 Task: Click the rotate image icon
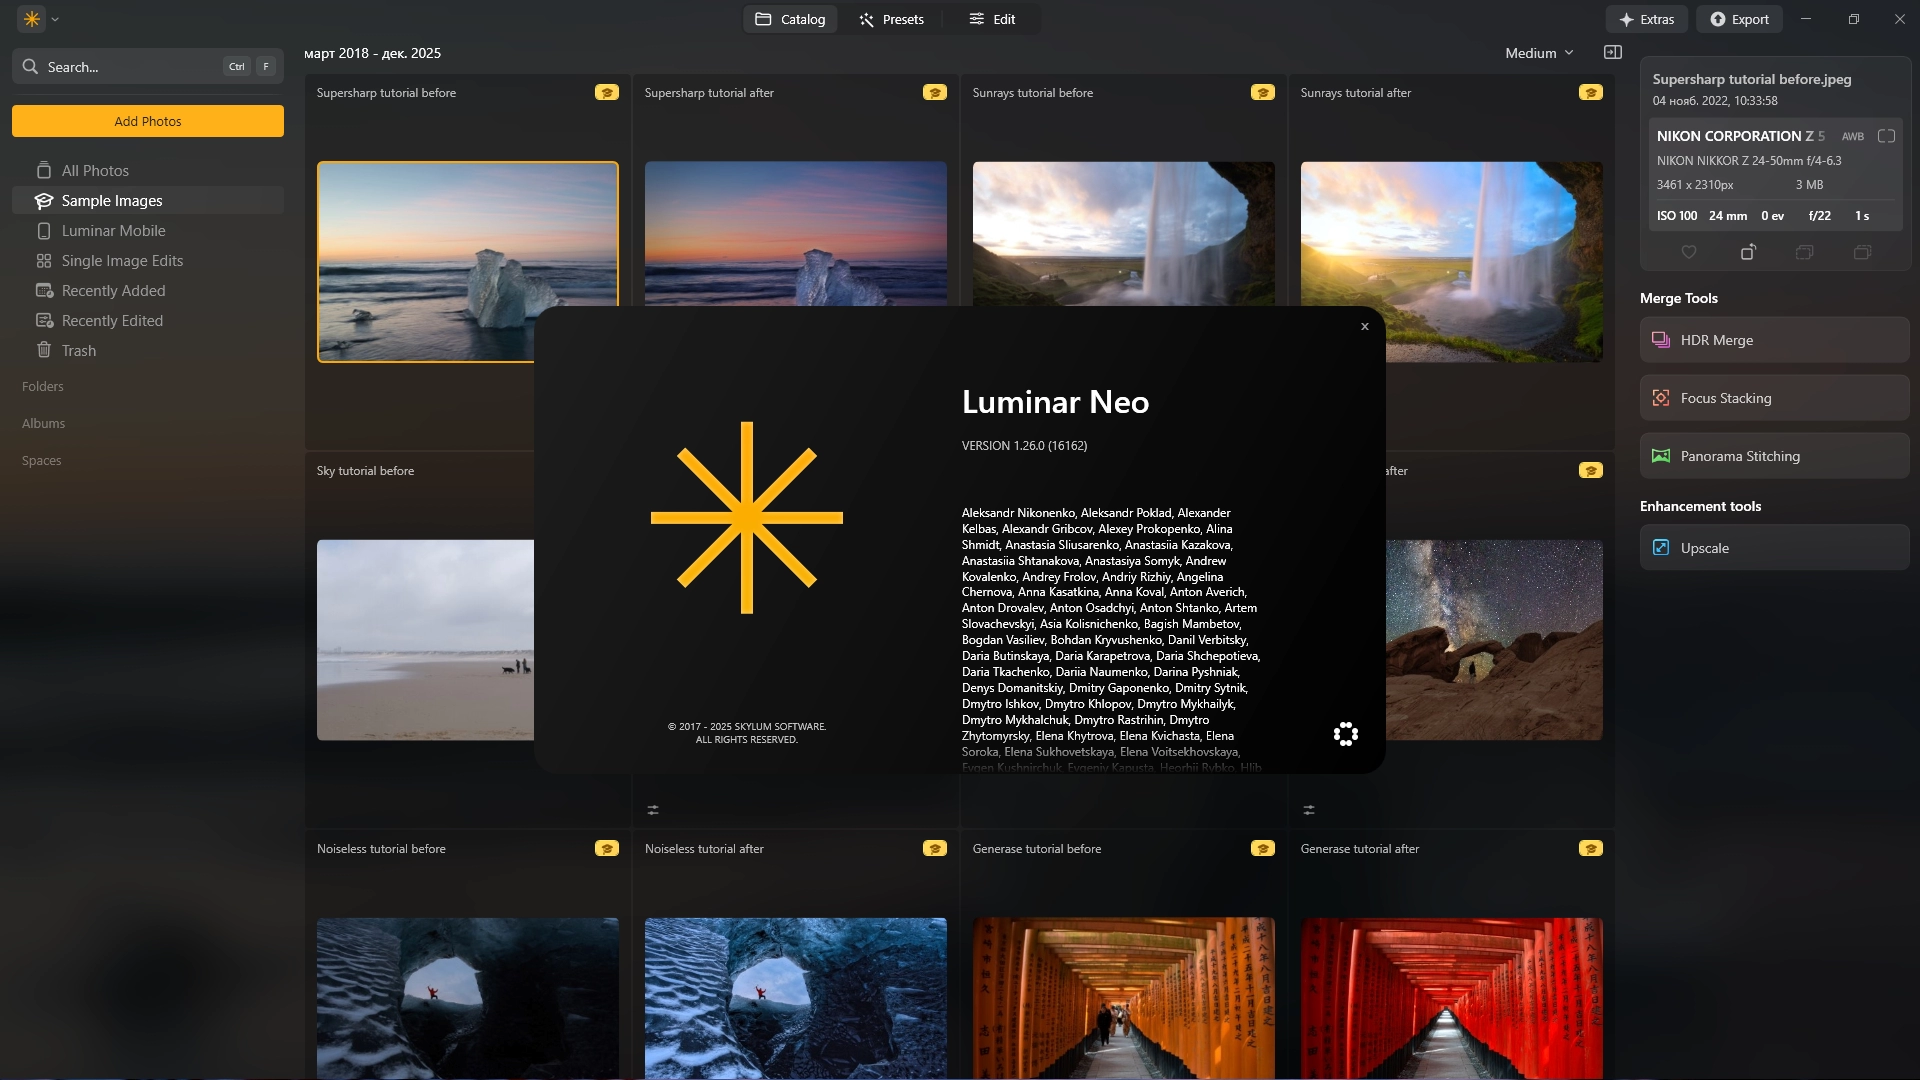[x=1747, y=252]
